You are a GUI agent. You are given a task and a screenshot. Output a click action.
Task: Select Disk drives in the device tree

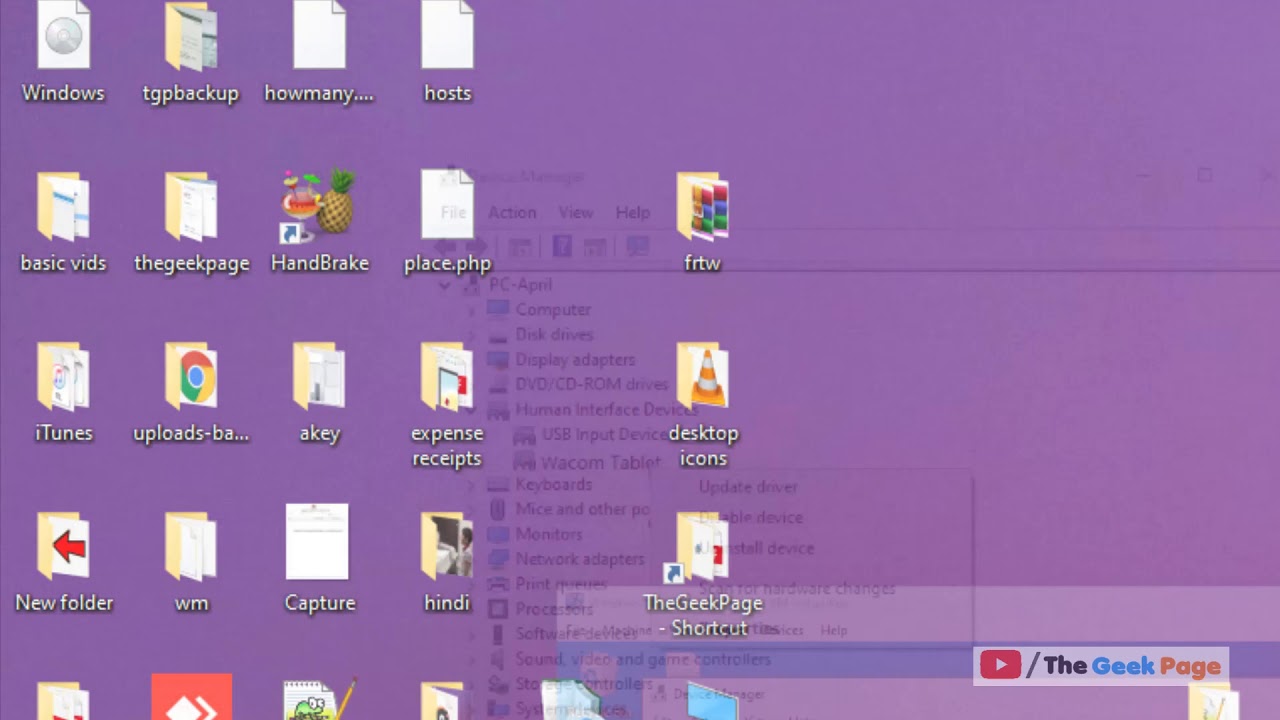[554, 334]
